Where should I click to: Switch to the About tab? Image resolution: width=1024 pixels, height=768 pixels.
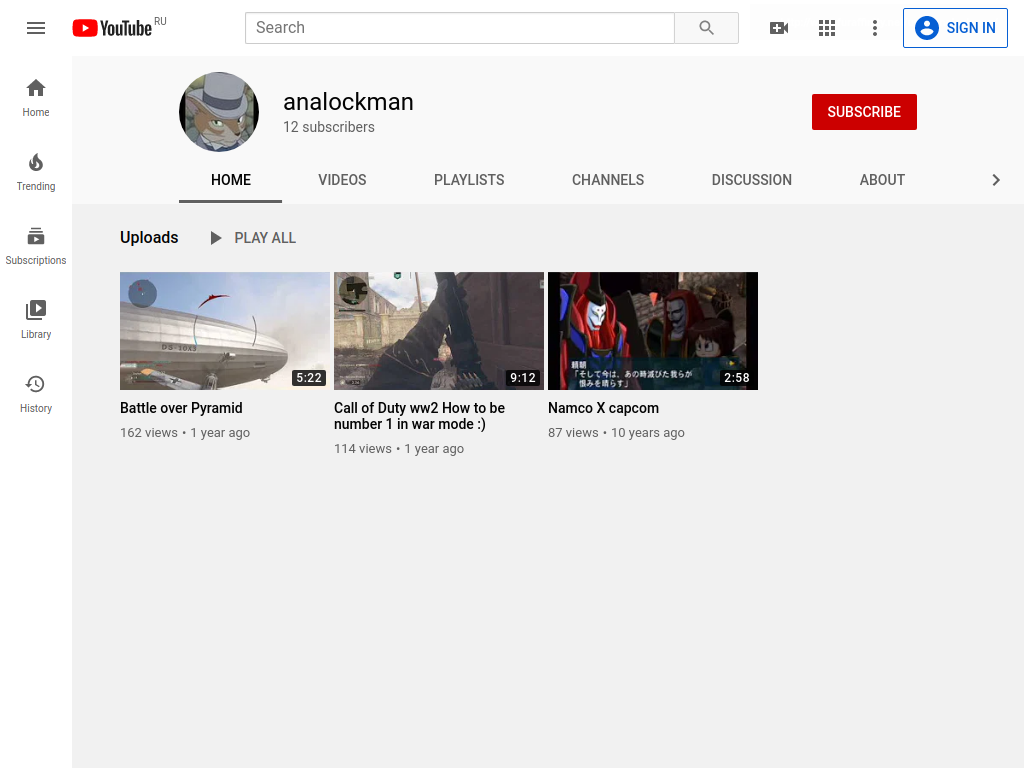pyautogui.click(x=882, y=180)
